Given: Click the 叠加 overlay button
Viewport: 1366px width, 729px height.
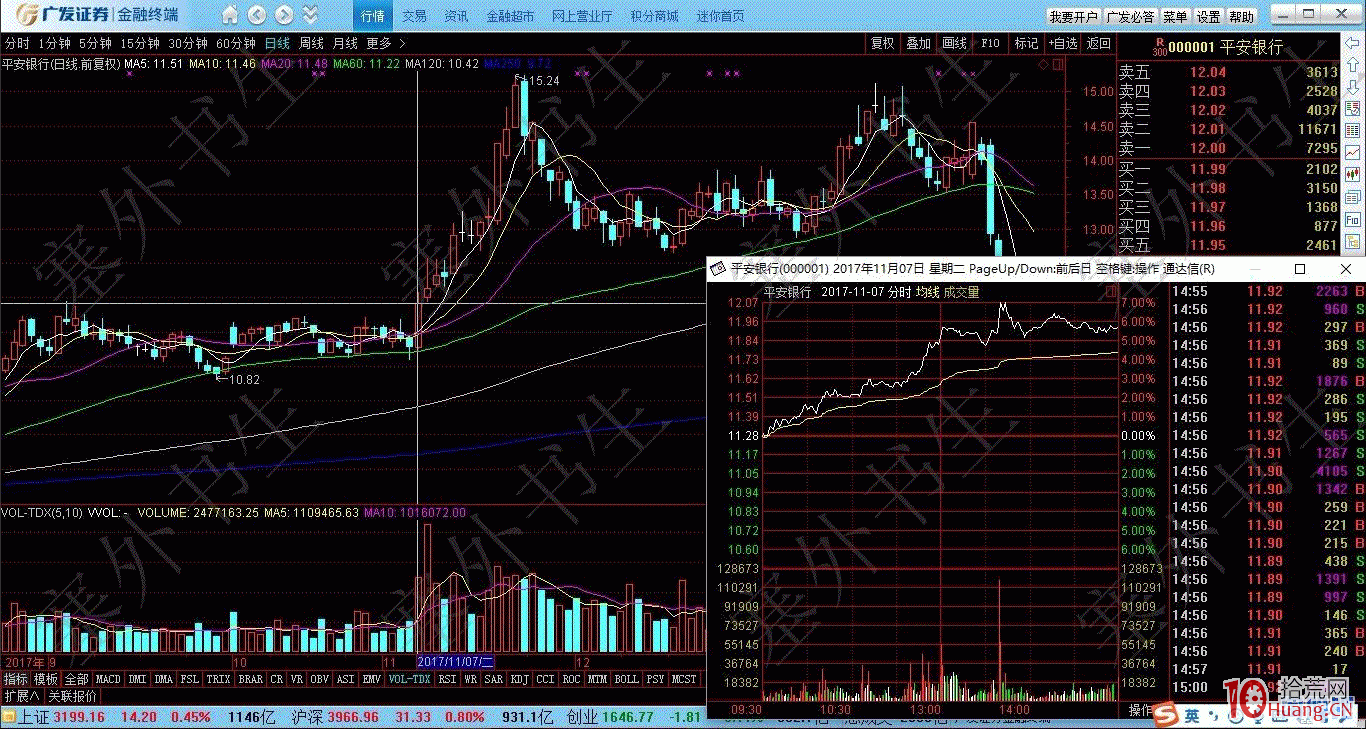Looking at the screenshot, I should tap(918, 43).
